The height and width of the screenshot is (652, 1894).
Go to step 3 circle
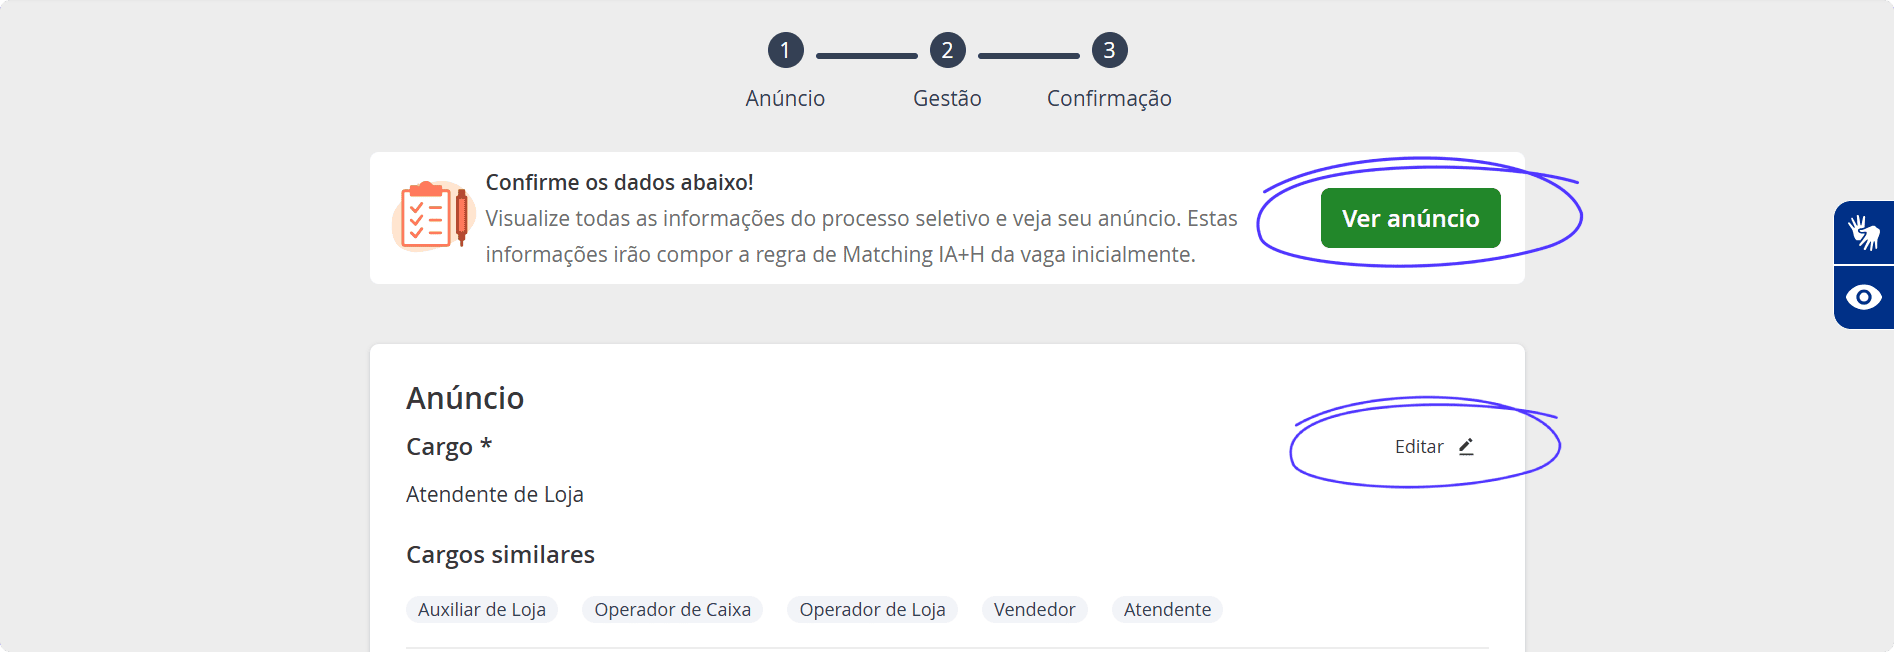[1109, 50]
